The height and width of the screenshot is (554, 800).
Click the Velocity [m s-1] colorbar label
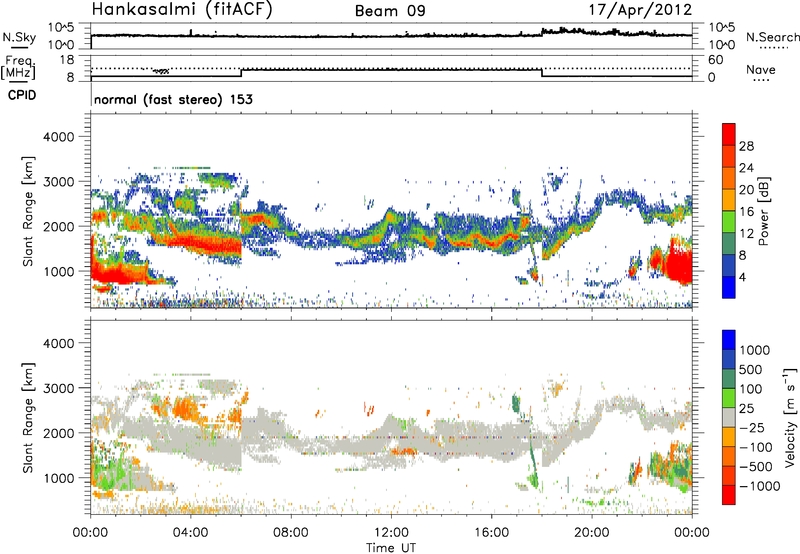coord(790,417)
